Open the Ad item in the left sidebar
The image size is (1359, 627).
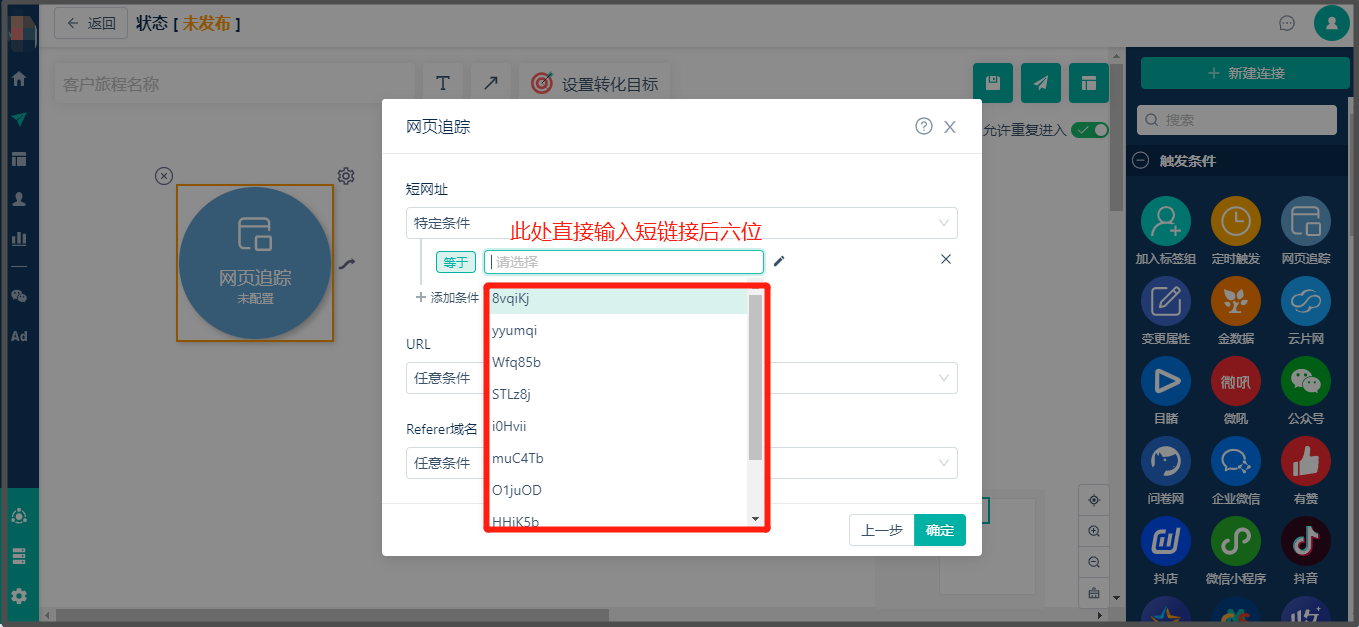pos(19,336)
